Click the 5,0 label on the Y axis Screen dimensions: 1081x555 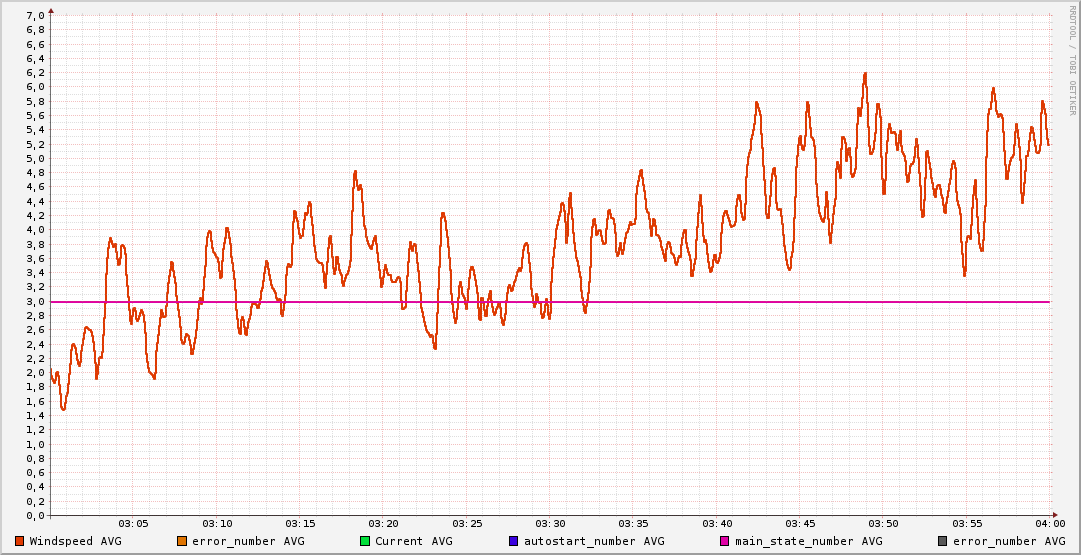click(34, 158)
